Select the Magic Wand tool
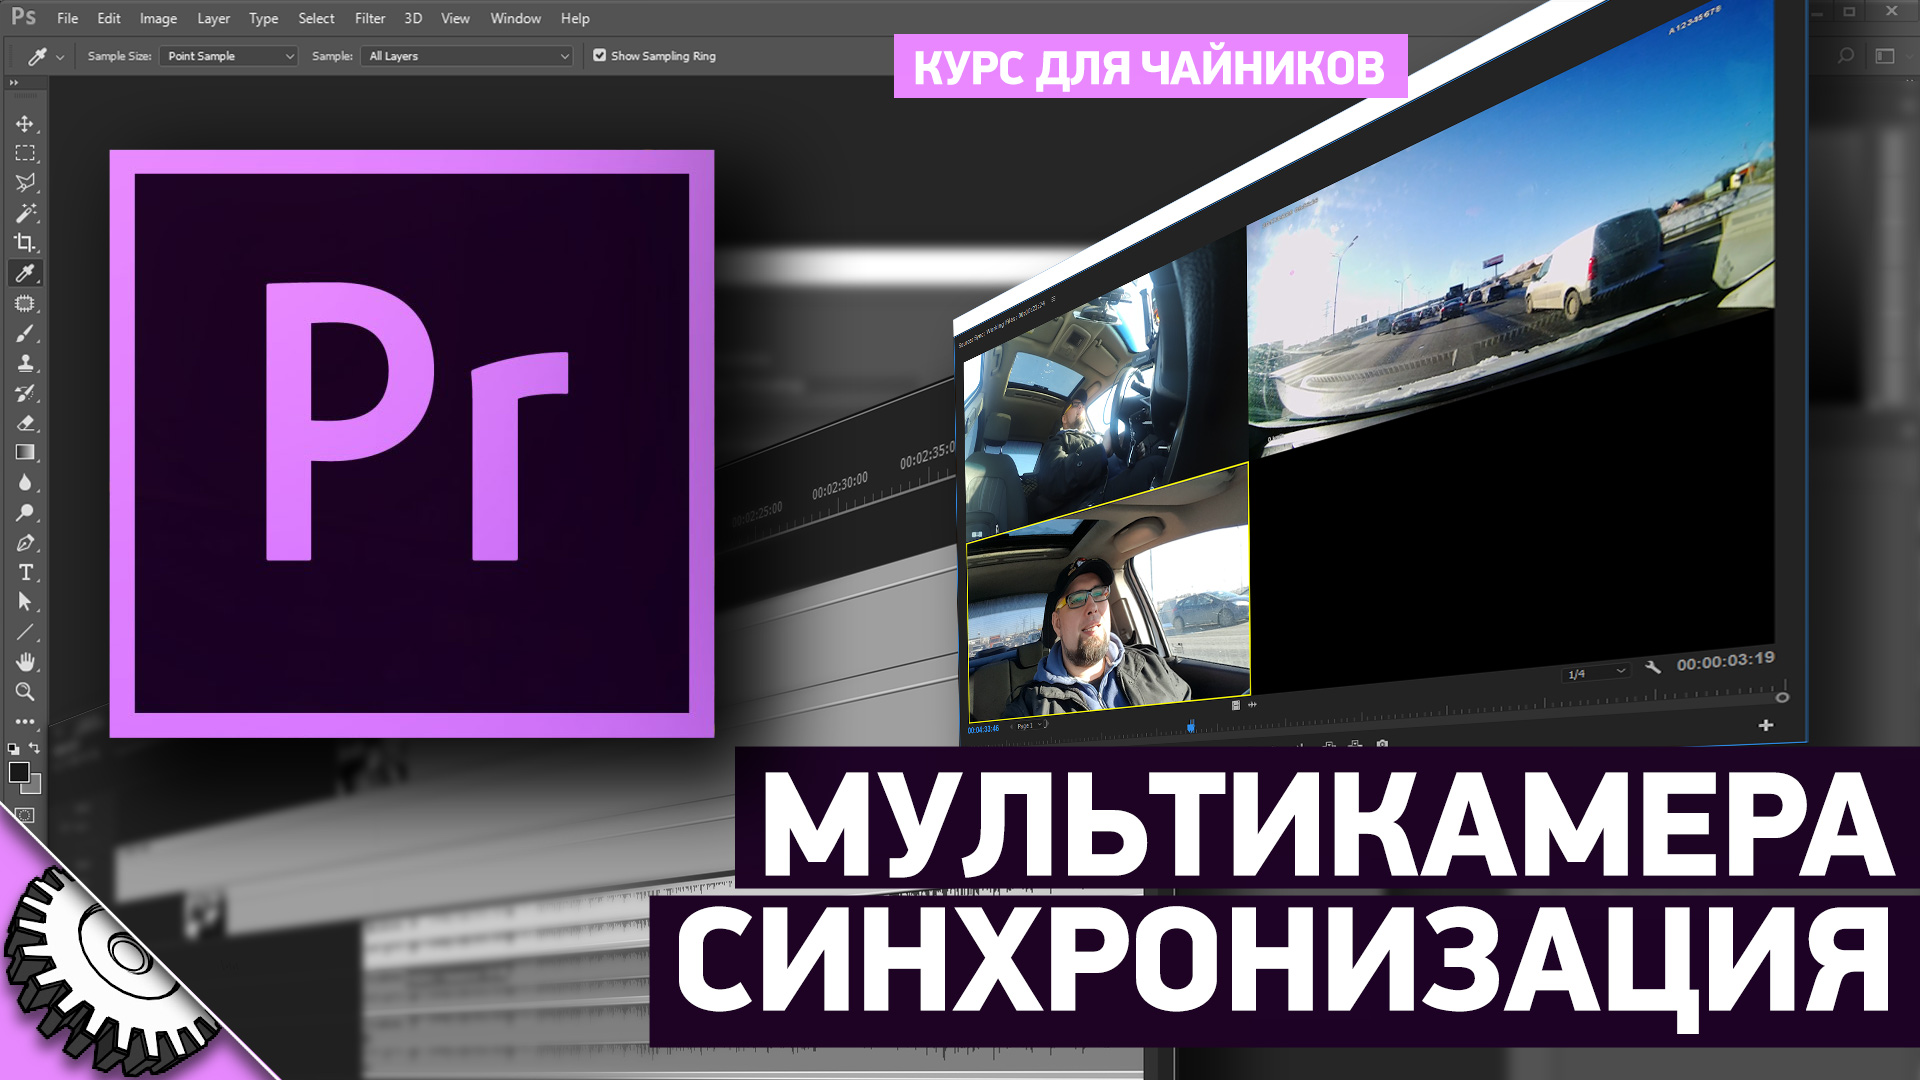 point(25,213)
